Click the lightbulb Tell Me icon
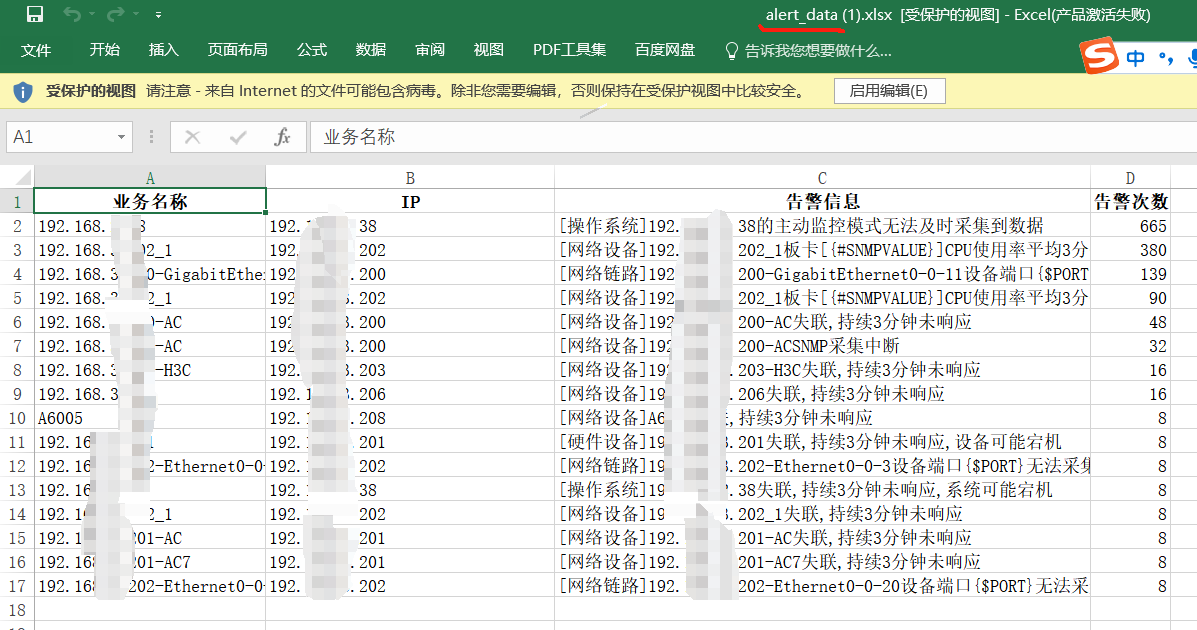Screen dimensions: 1197x630 [x=731, y=51]
